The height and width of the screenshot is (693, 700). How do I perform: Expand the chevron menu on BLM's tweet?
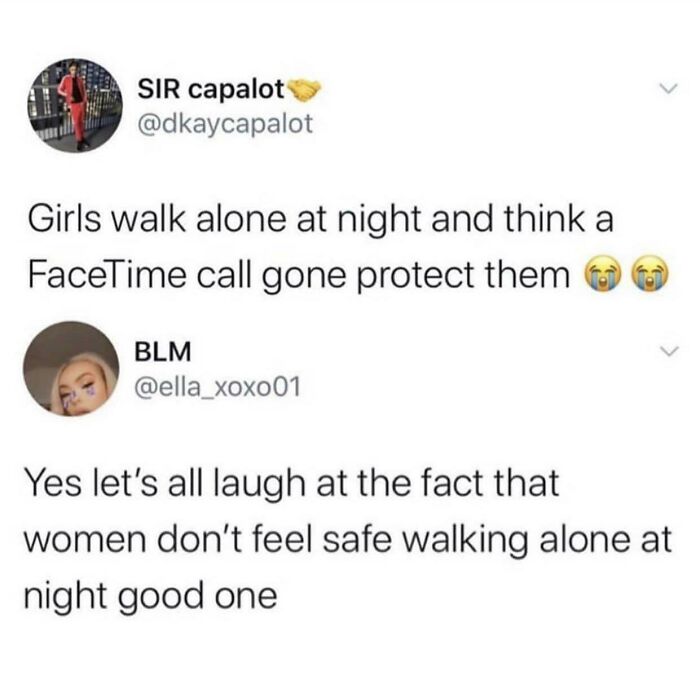(x=669, y=351)
